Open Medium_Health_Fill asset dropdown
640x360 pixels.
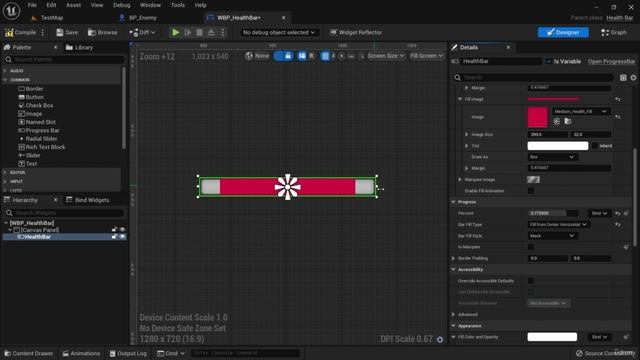click(x=581, y=111)
